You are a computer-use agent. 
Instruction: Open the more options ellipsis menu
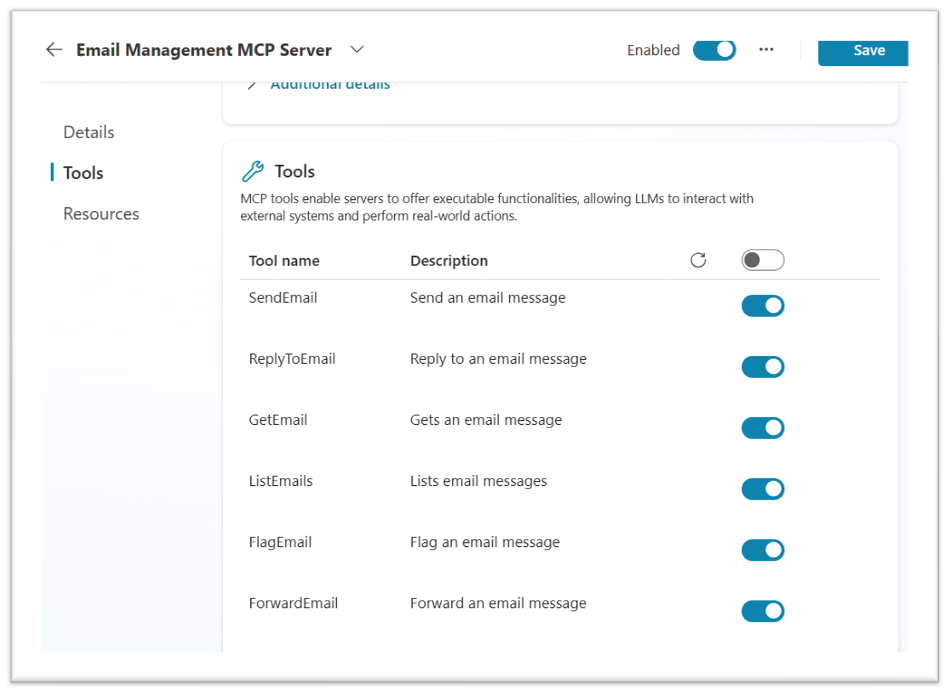tap(766, 50)
